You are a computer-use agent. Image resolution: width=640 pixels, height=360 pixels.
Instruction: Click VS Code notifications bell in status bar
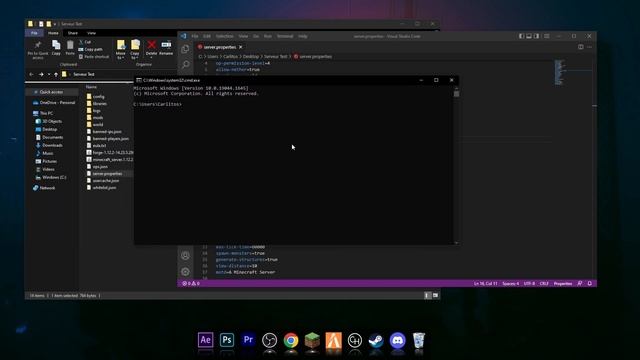589,283
